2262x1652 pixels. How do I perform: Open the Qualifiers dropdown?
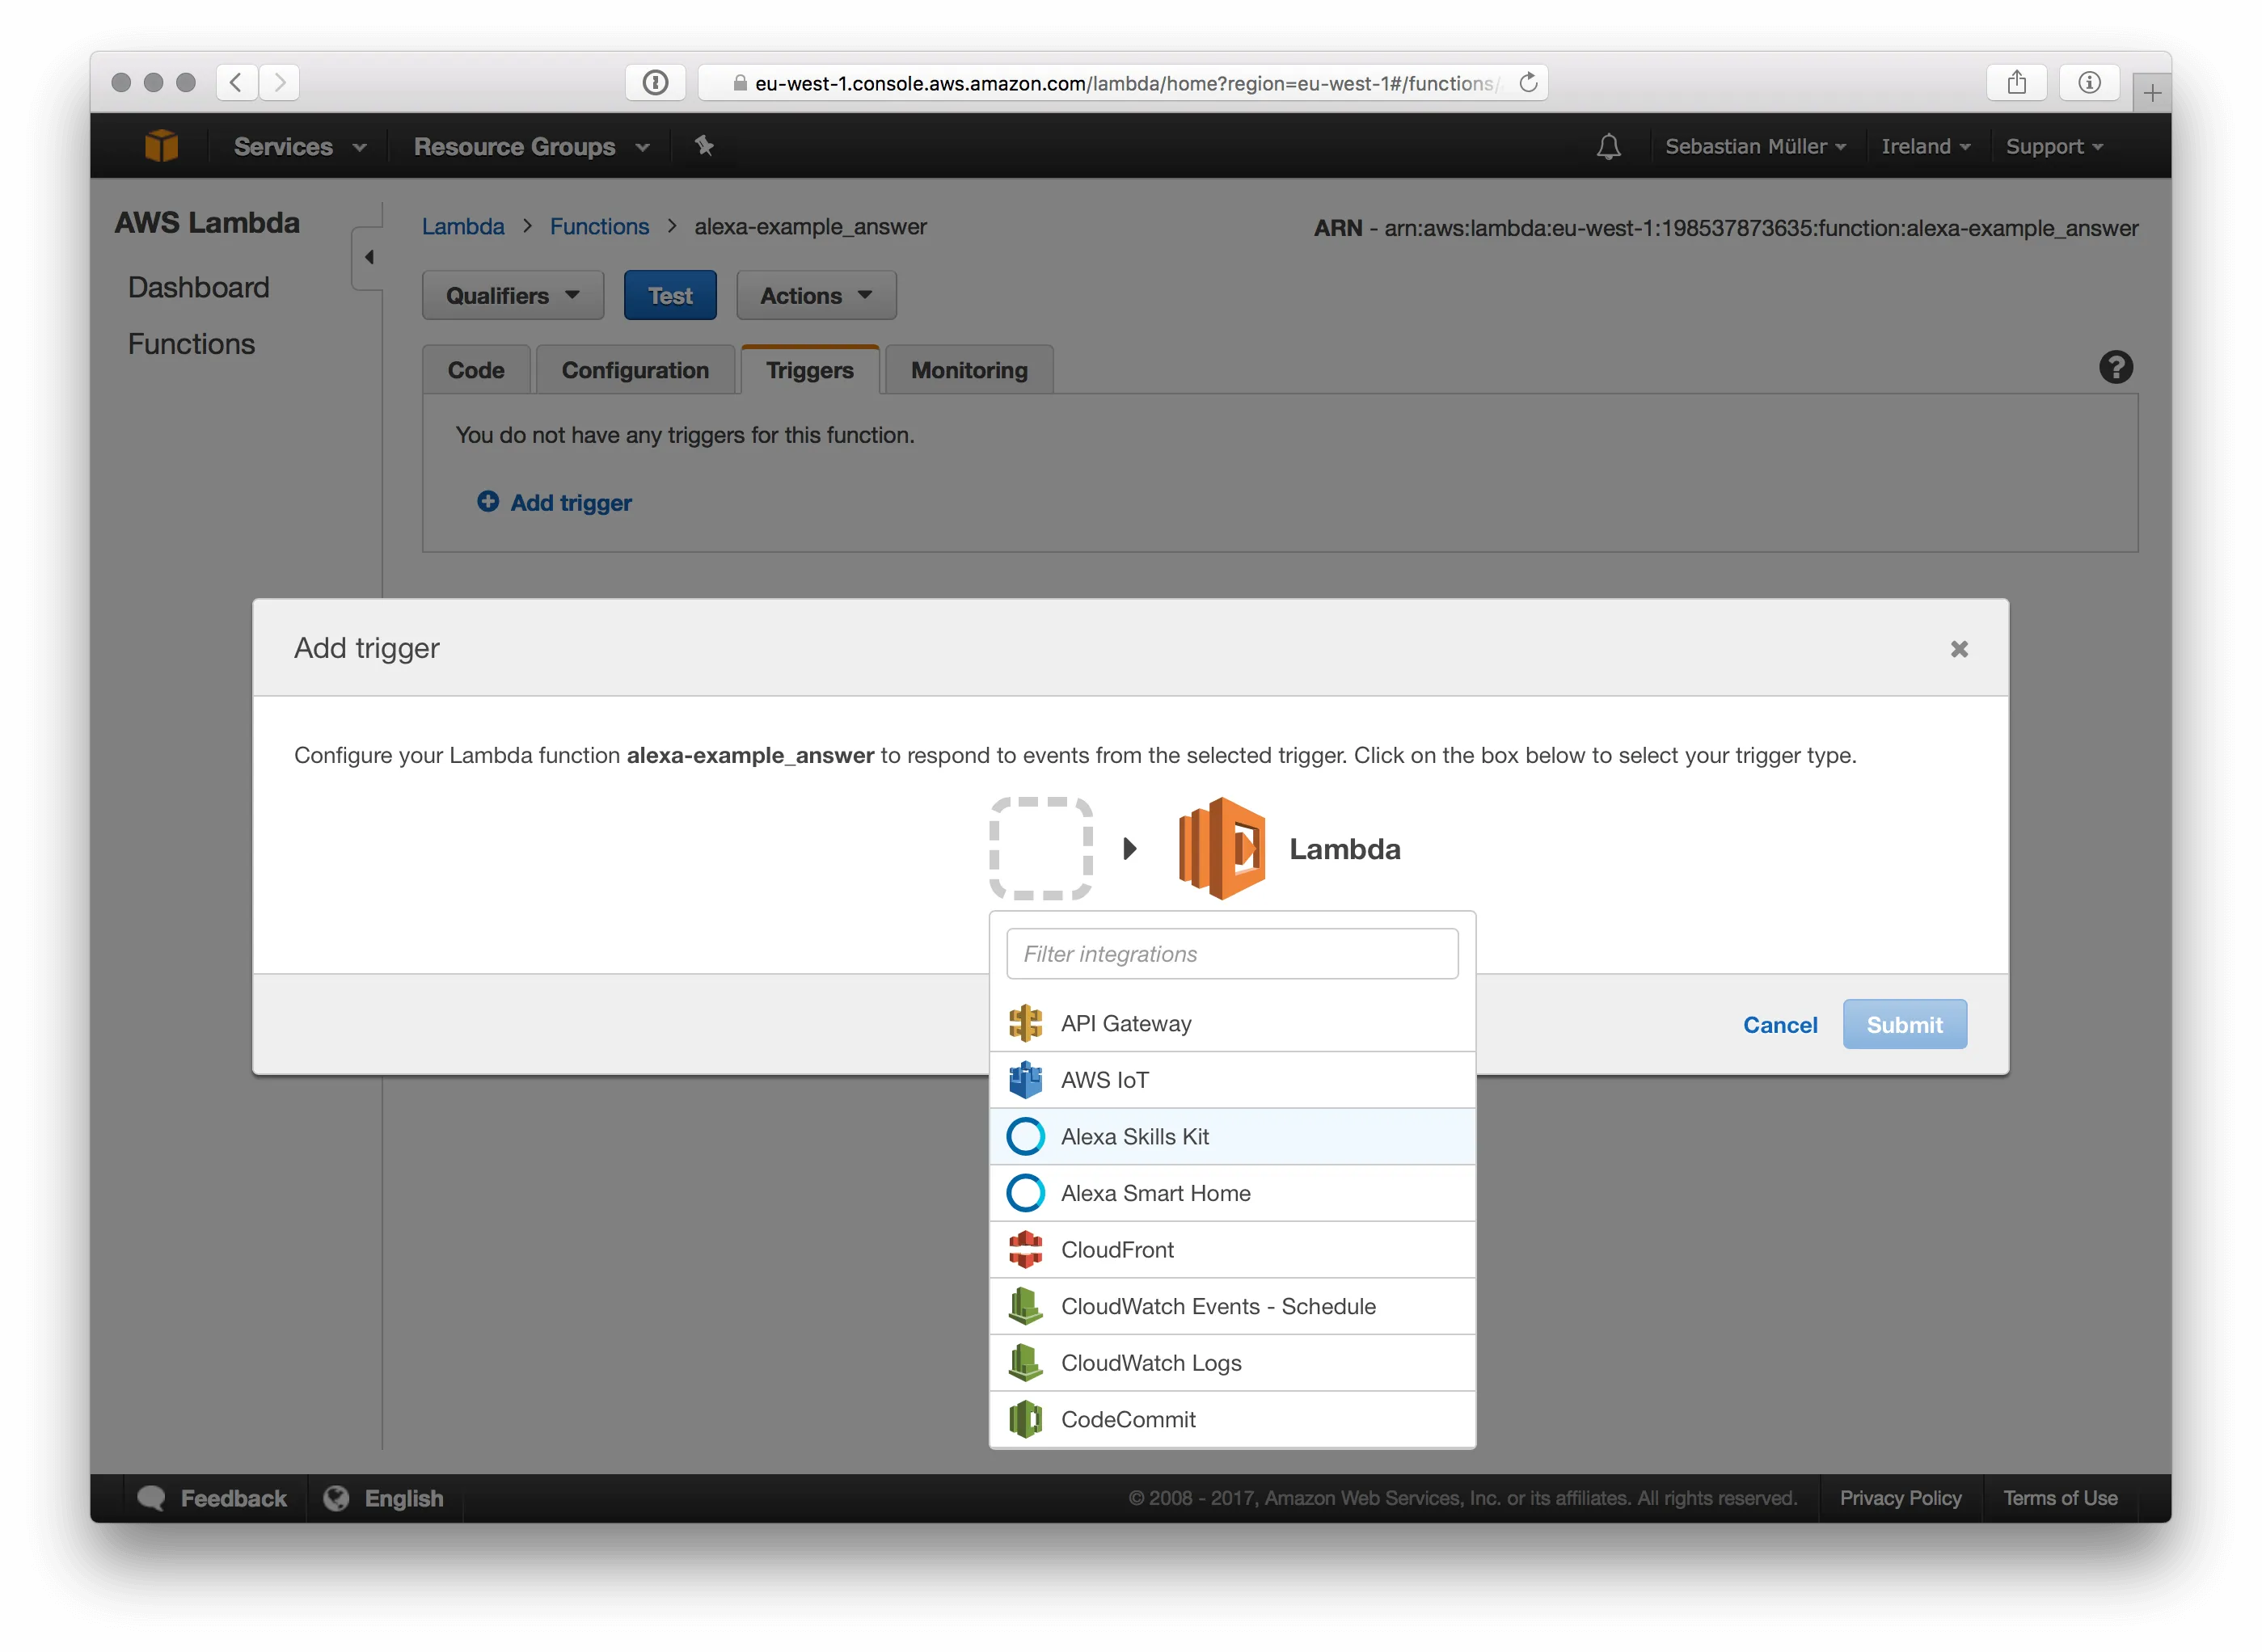[512, 295]
